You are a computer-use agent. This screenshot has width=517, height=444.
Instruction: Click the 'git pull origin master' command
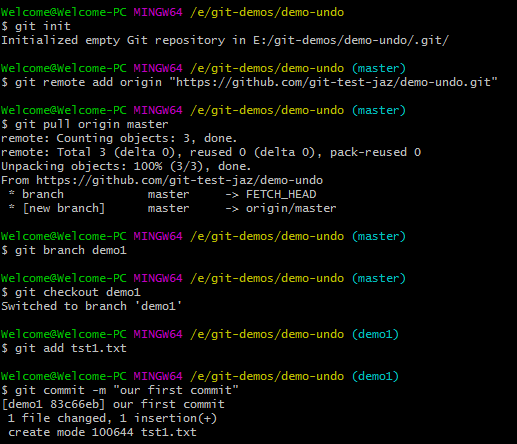tap(91, 124)
